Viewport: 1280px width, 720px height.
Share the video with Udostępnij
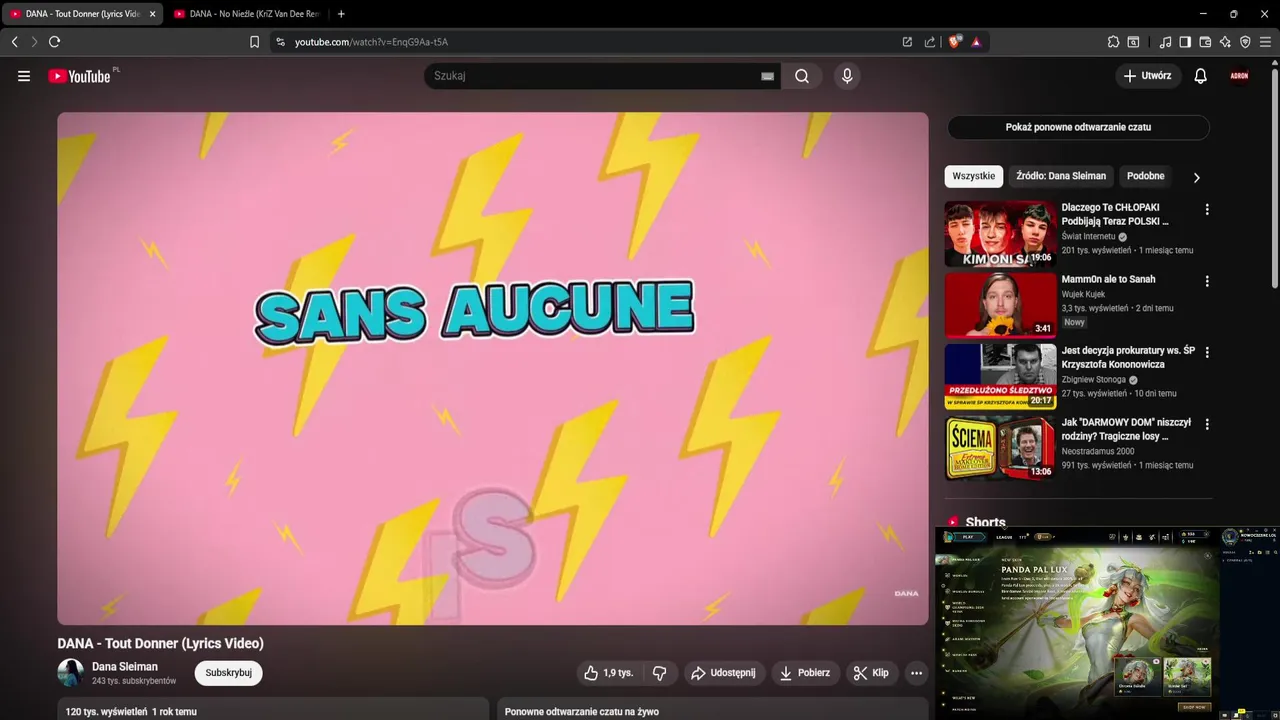point(725,673)
